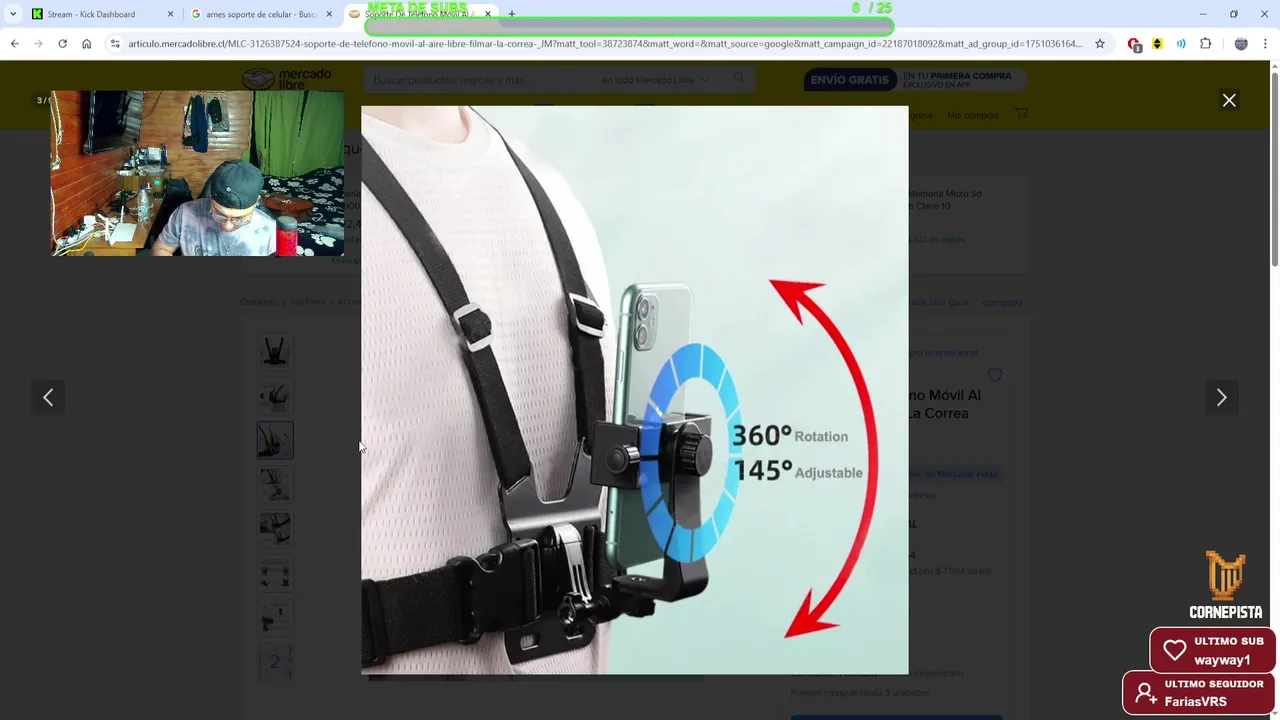View site information icon in address bar
The width and height of the screenshot is (1280, 720).
[x=115, y=44]
